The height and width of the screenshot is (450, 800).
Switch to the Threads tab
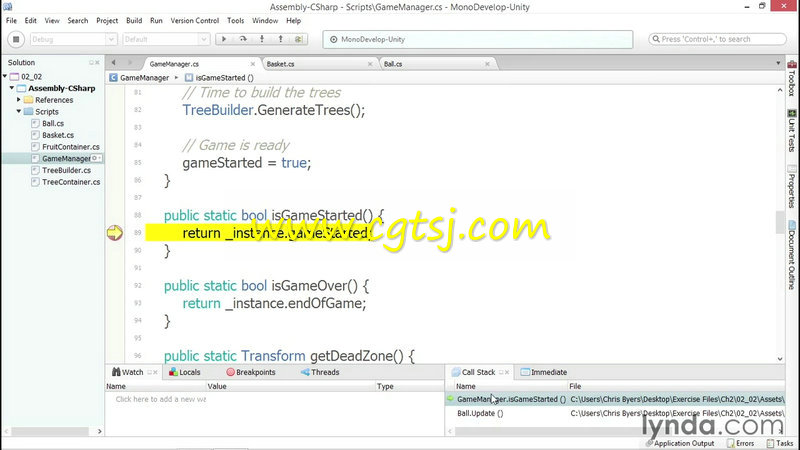click(x=320, y=372)
